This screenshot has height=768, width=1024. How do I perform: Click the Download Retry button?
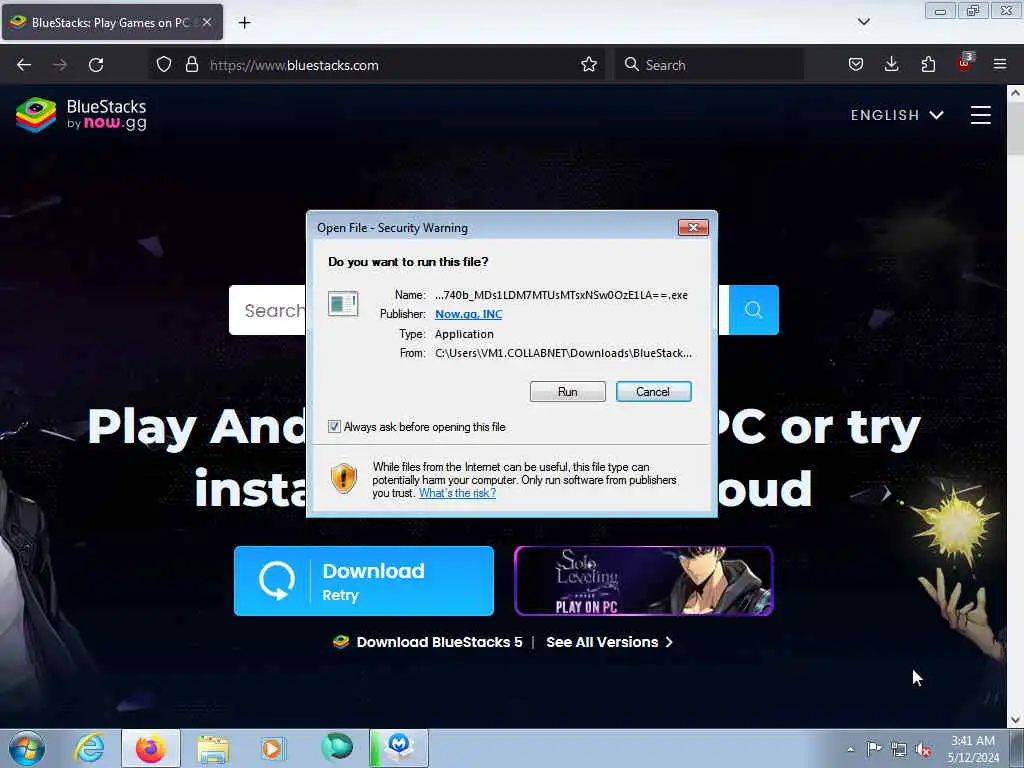364,581
